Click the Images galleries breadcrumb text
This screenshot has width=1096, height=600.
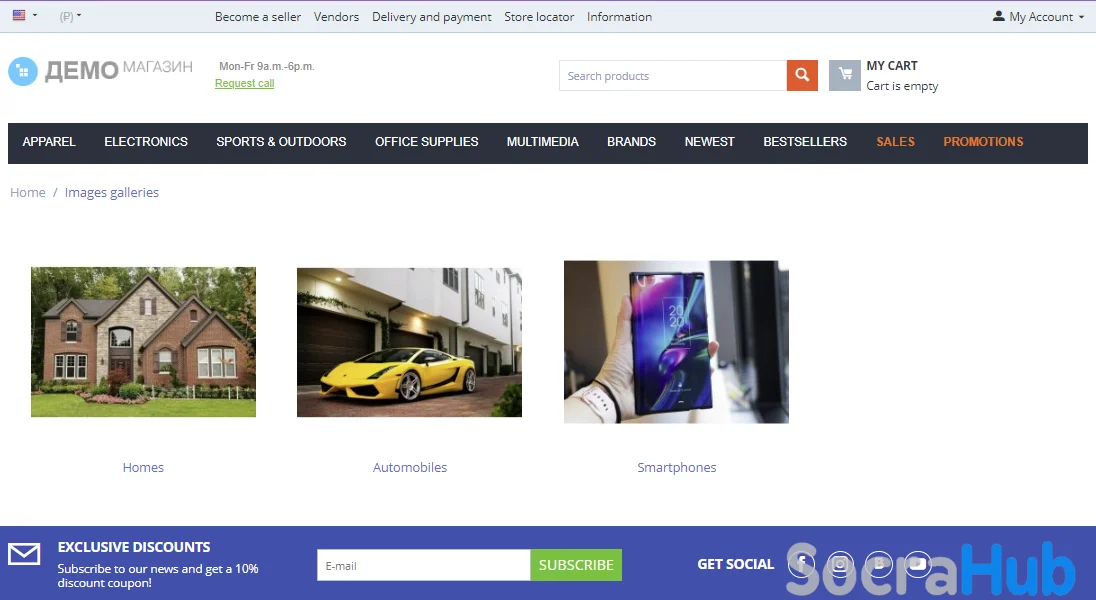[112, 192]
